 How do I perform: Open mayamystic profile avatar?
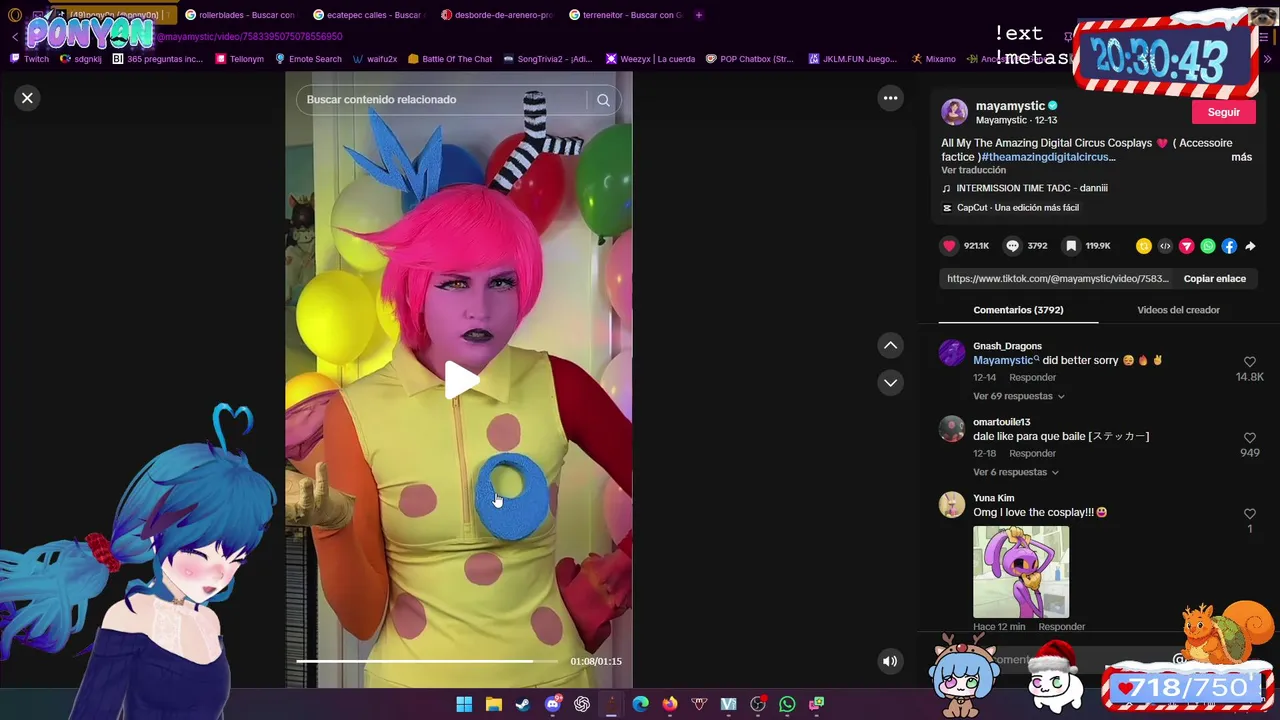[x=954, y=112]
